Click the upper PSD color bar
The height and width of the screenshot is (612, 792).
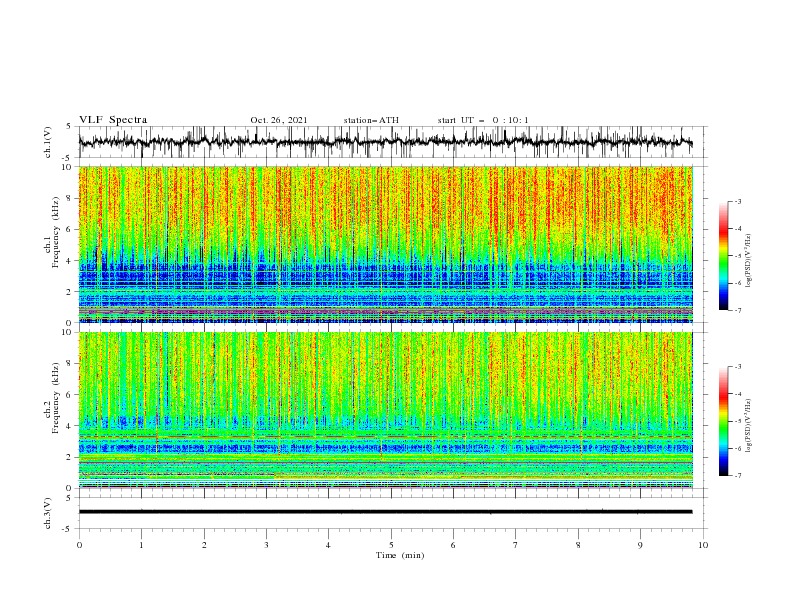(x=724, y=256)
